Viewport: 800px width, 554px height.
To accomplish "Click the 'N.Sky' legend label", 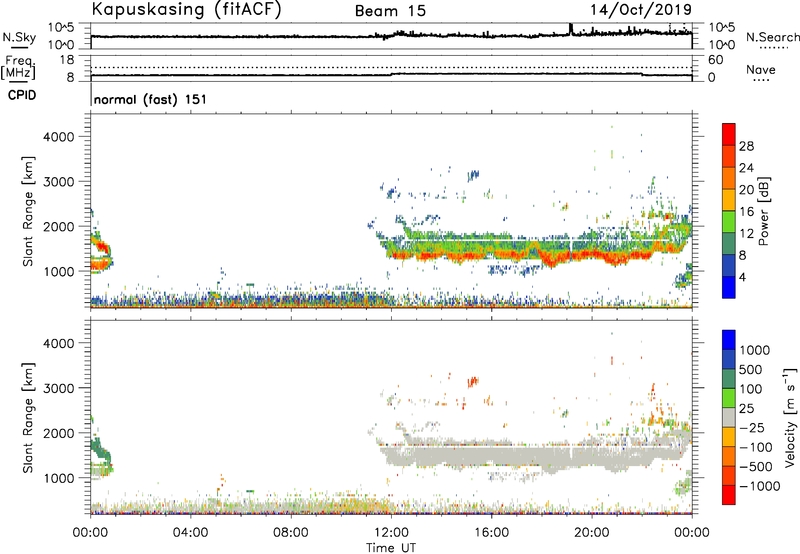I will tap(19, 37).
